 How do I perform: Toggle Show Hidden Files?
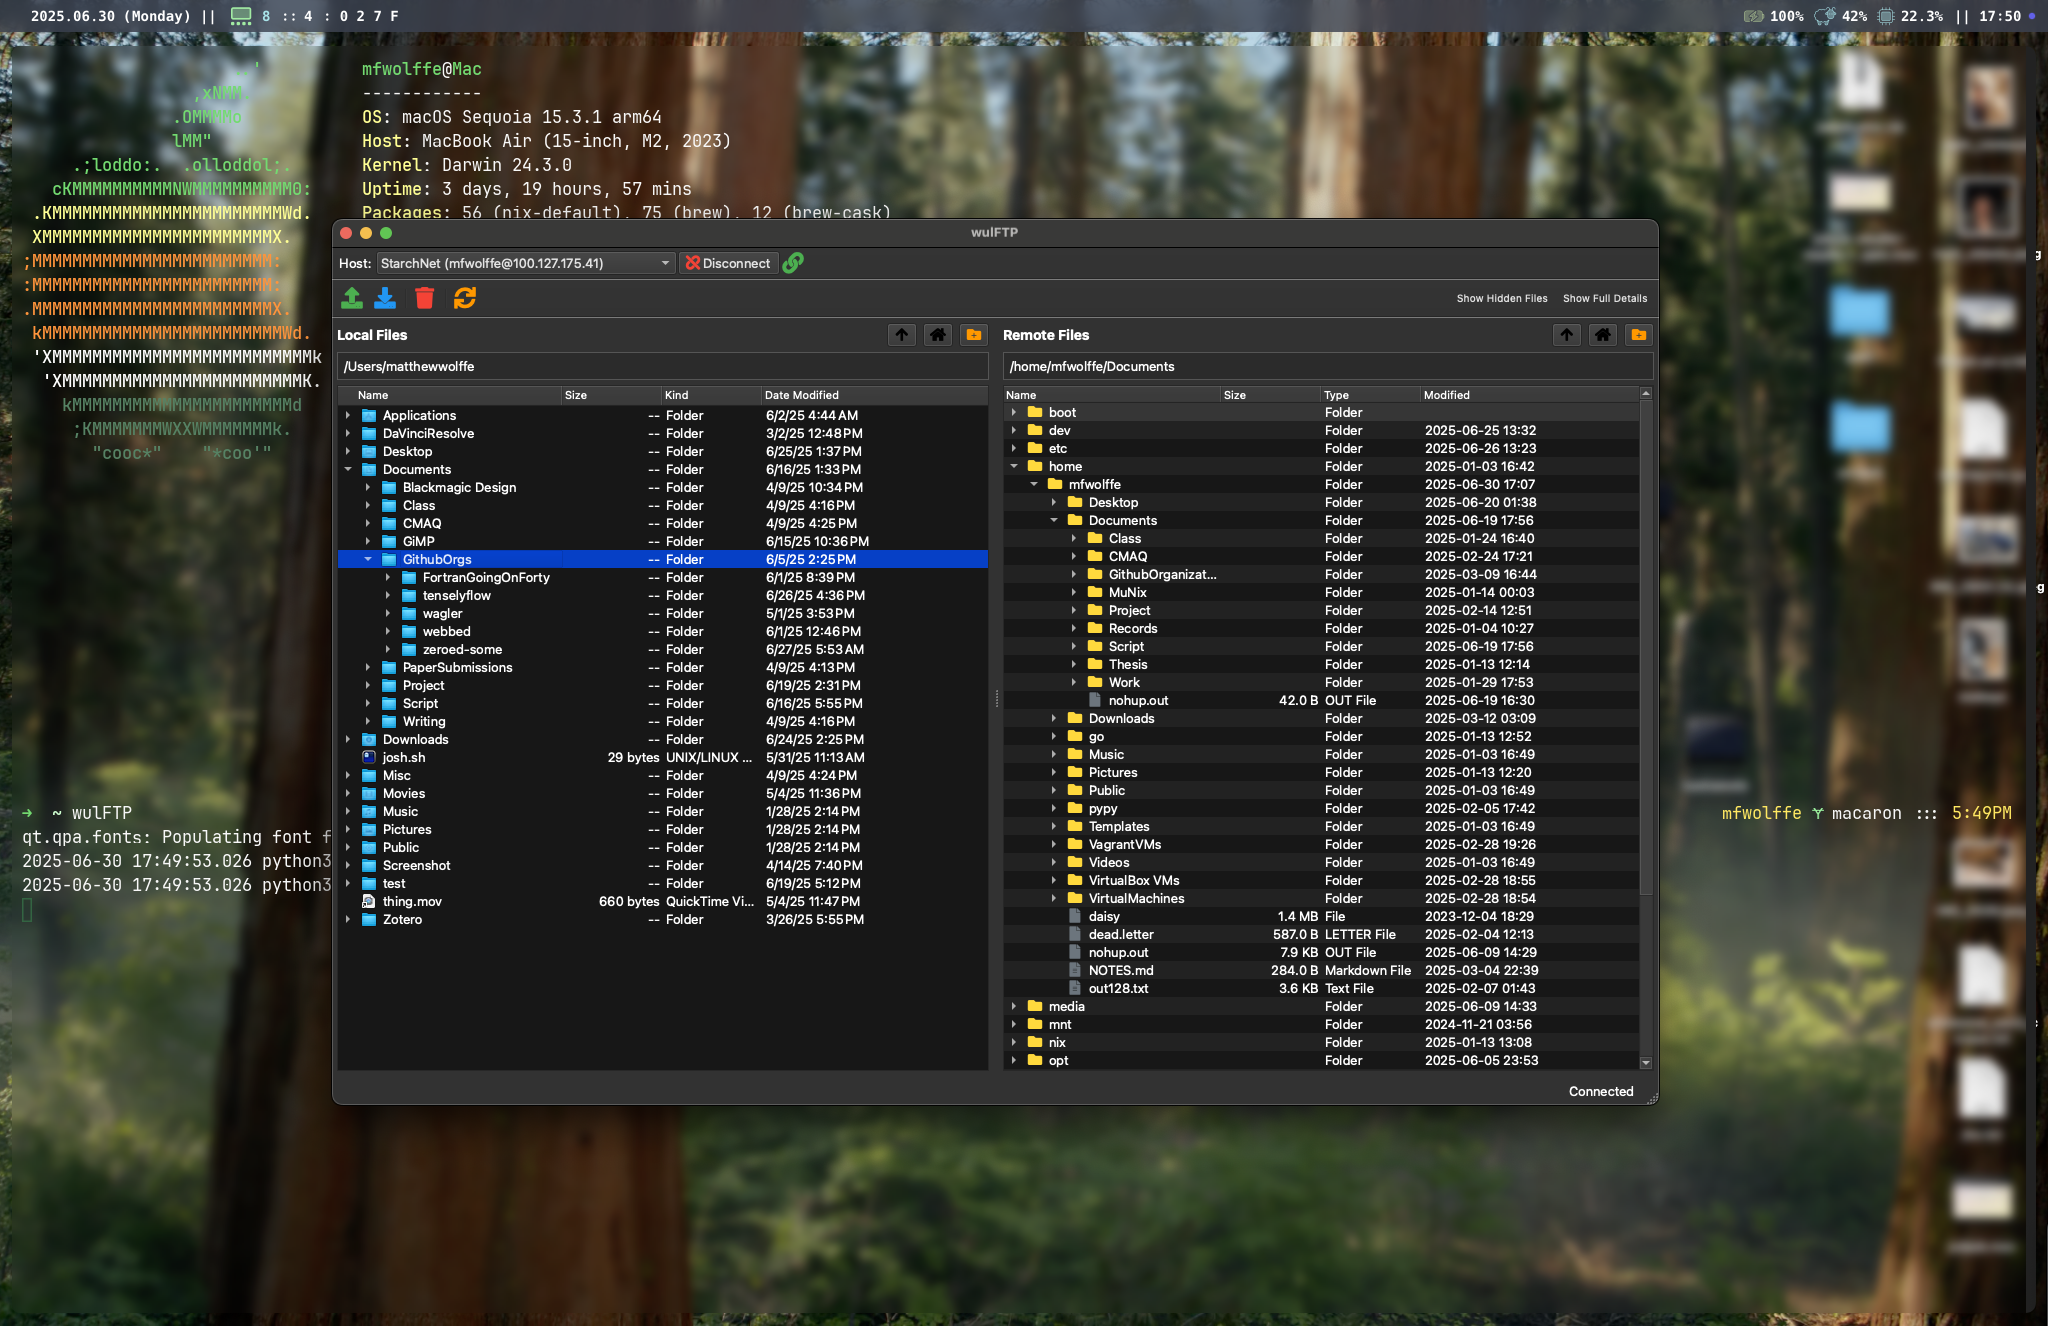1502,298
